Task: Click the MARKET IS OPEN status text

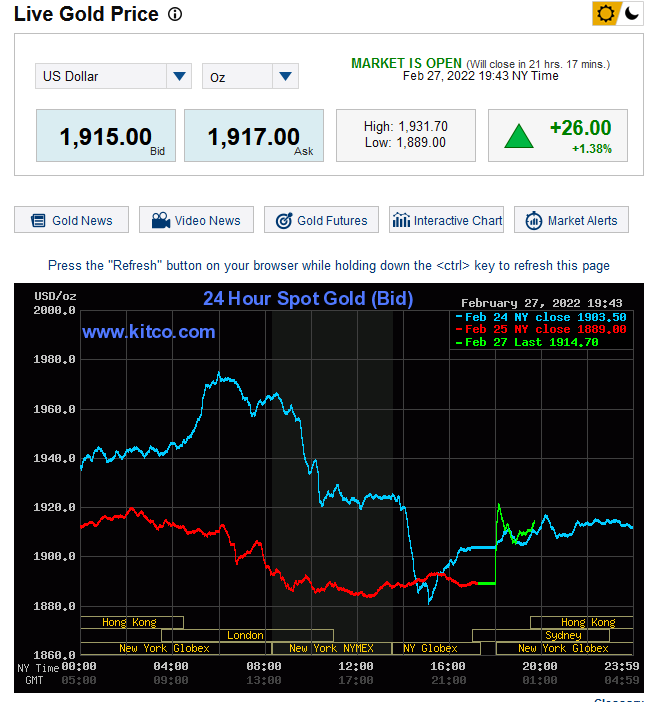Action: click(x=406, y=63)
